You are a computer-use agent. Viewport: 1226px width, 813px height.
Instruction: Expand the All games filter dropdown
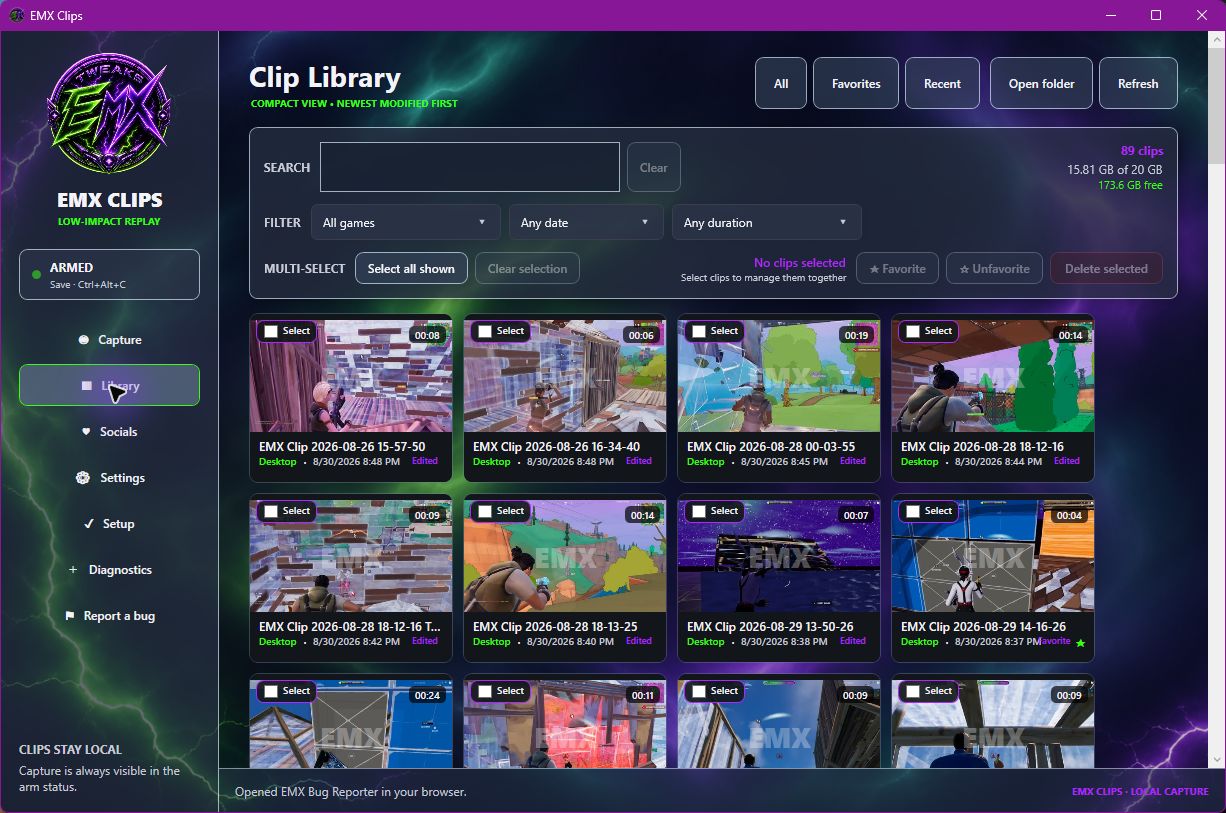(406, 222)
